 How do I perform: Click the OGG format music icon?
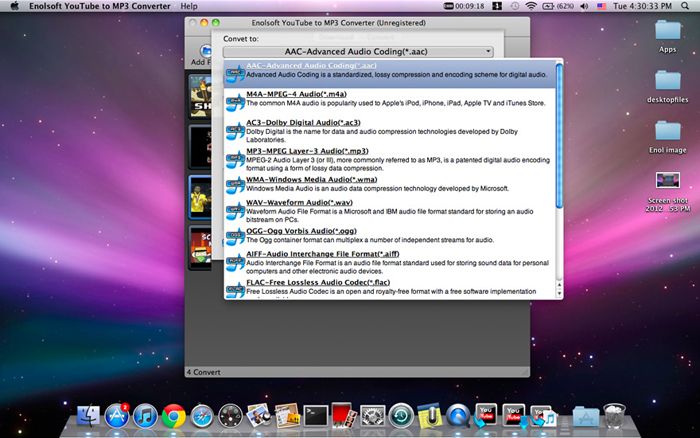[235, 237]
